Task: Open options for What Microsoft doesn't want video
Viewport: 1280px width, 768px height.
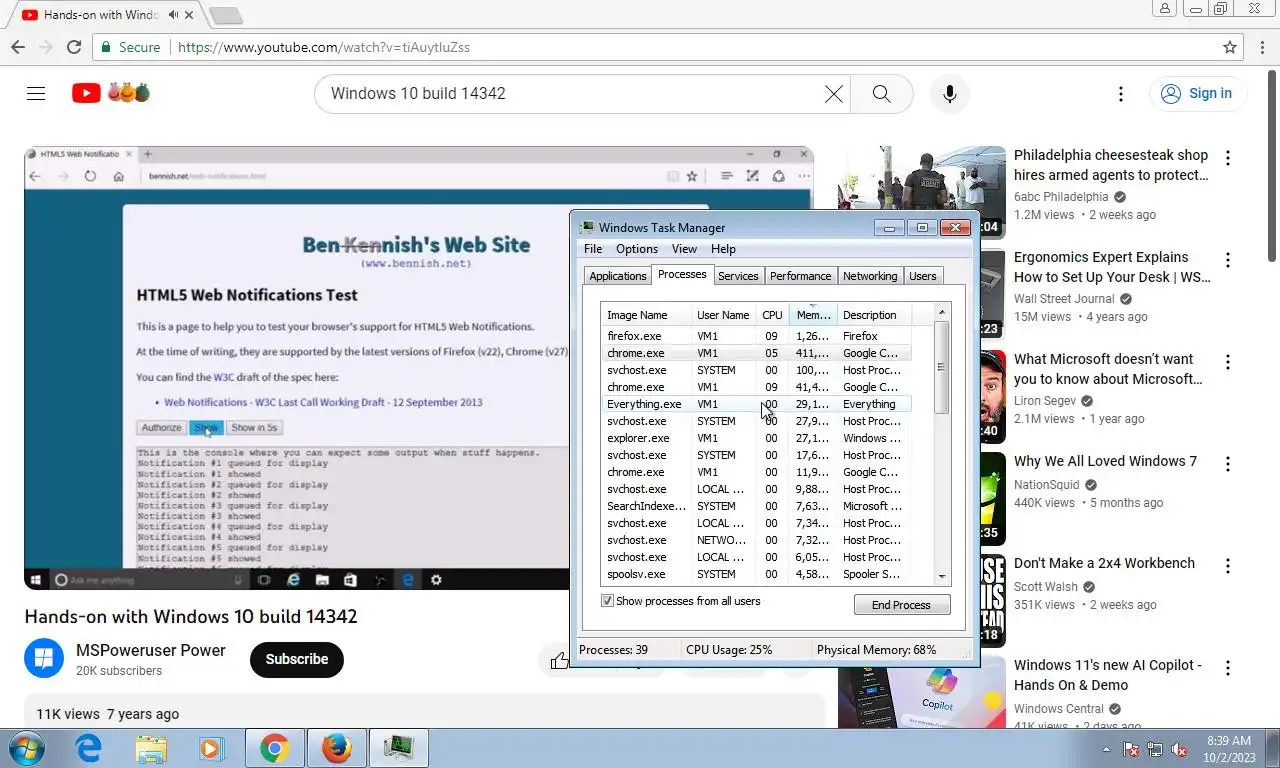Action: click(1228, 362)
